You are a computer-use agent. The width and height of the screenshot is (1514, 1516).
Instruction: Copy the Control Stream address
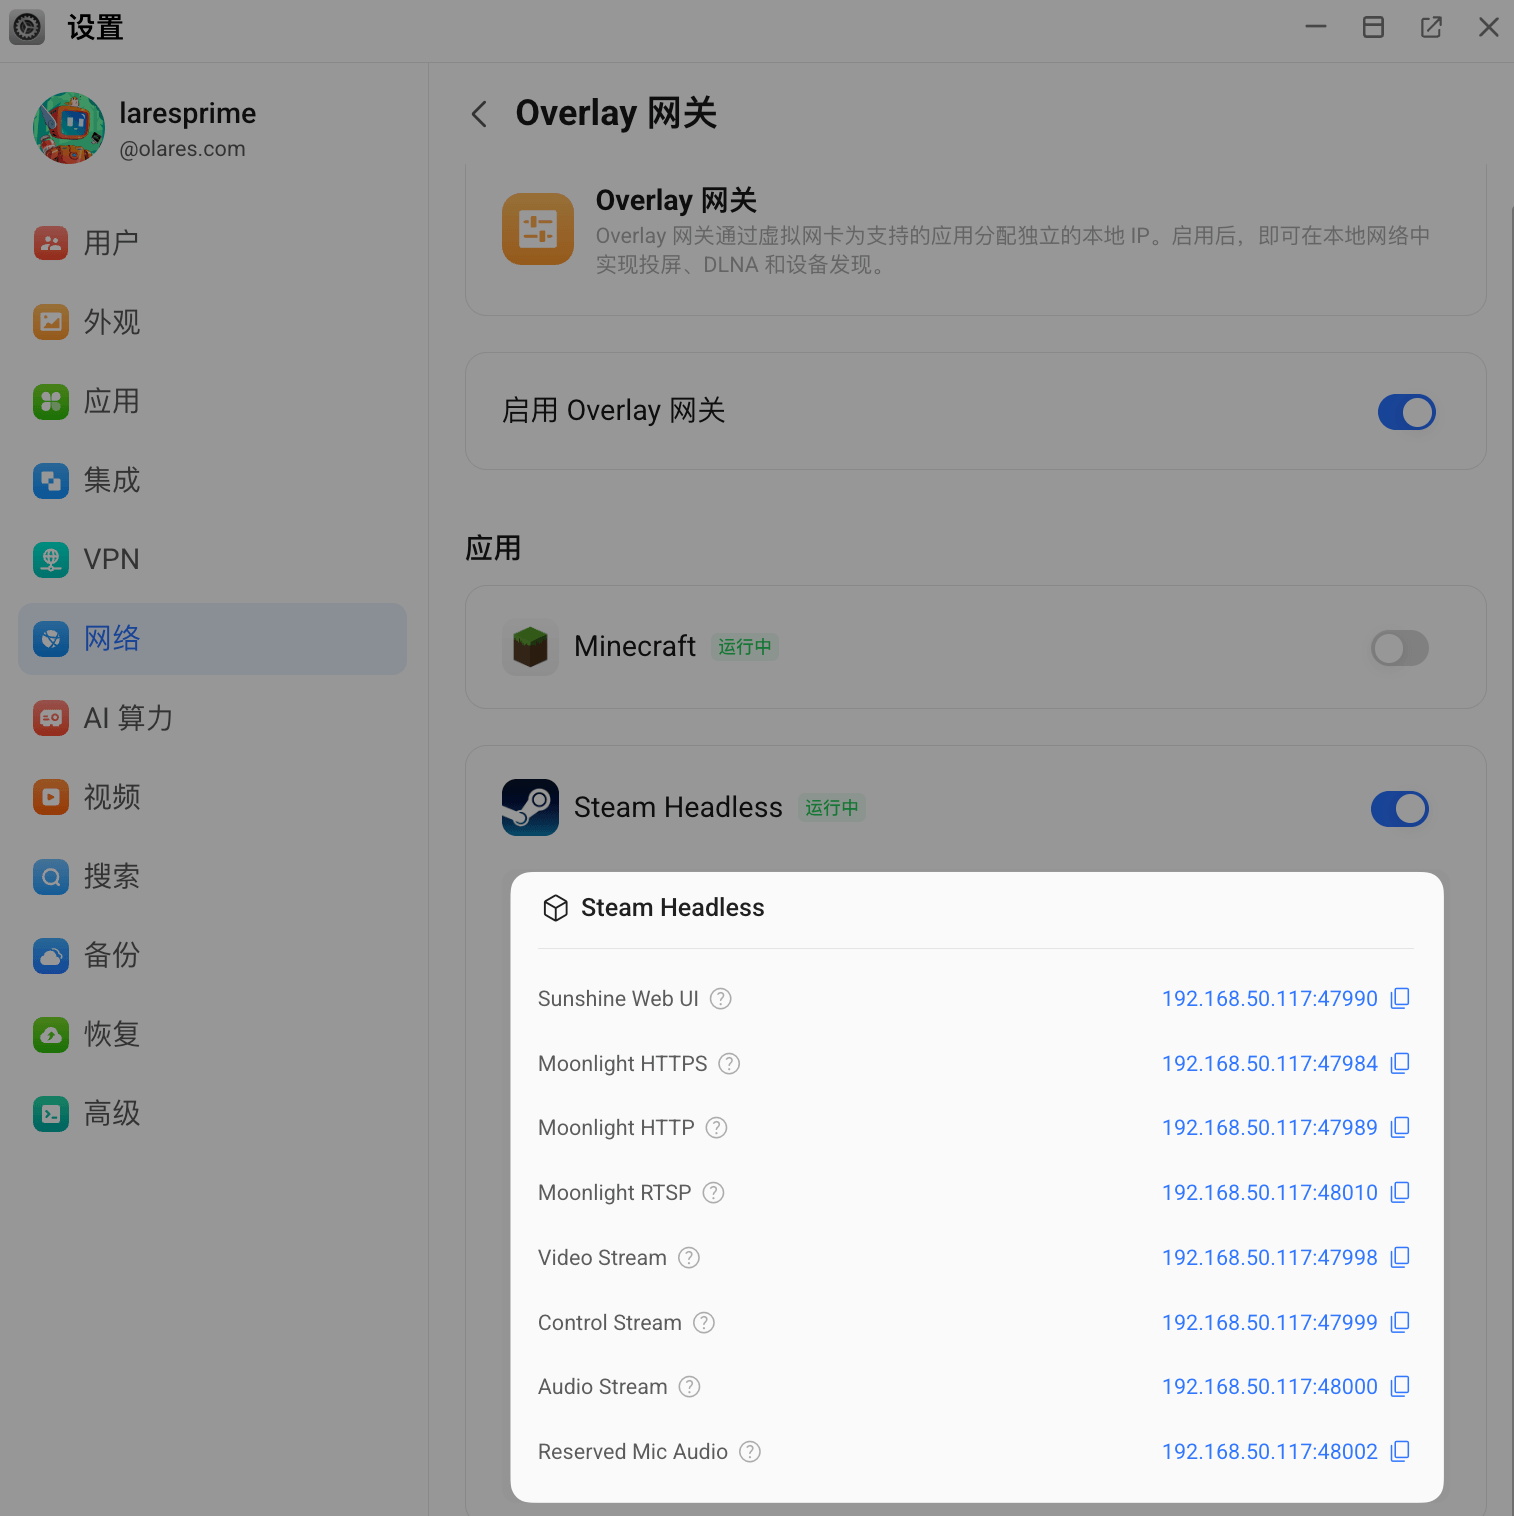[1400, 1322]
